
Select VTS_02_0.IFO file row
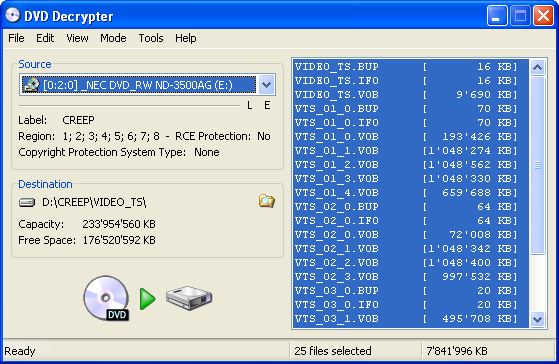(x=411, y=221)
